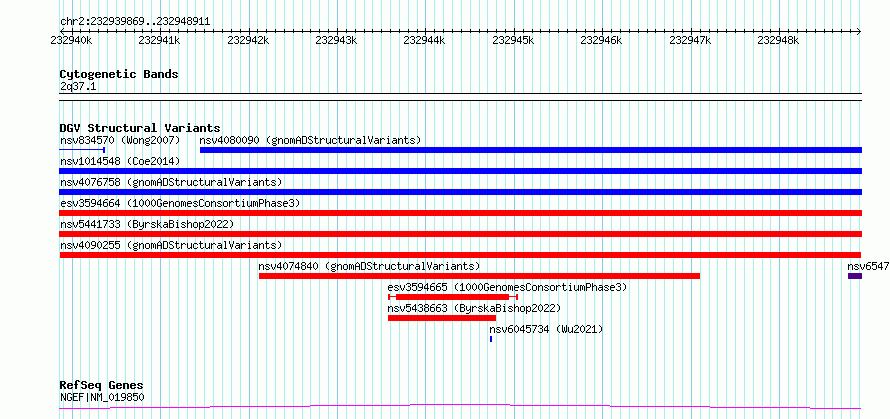This screenshot has height=419, width=890.
Task: Click the 2q37.1 band label
Action: 78,86
